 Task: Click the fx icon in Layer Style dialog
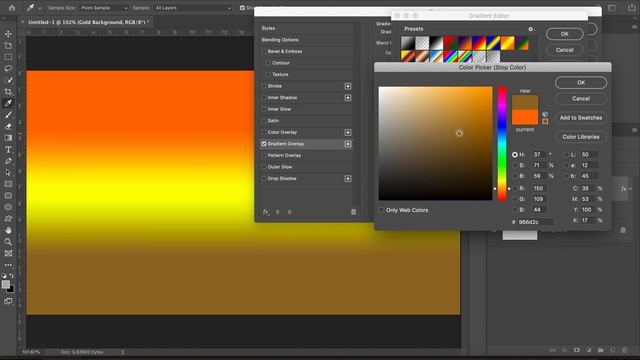pos(266,212)
